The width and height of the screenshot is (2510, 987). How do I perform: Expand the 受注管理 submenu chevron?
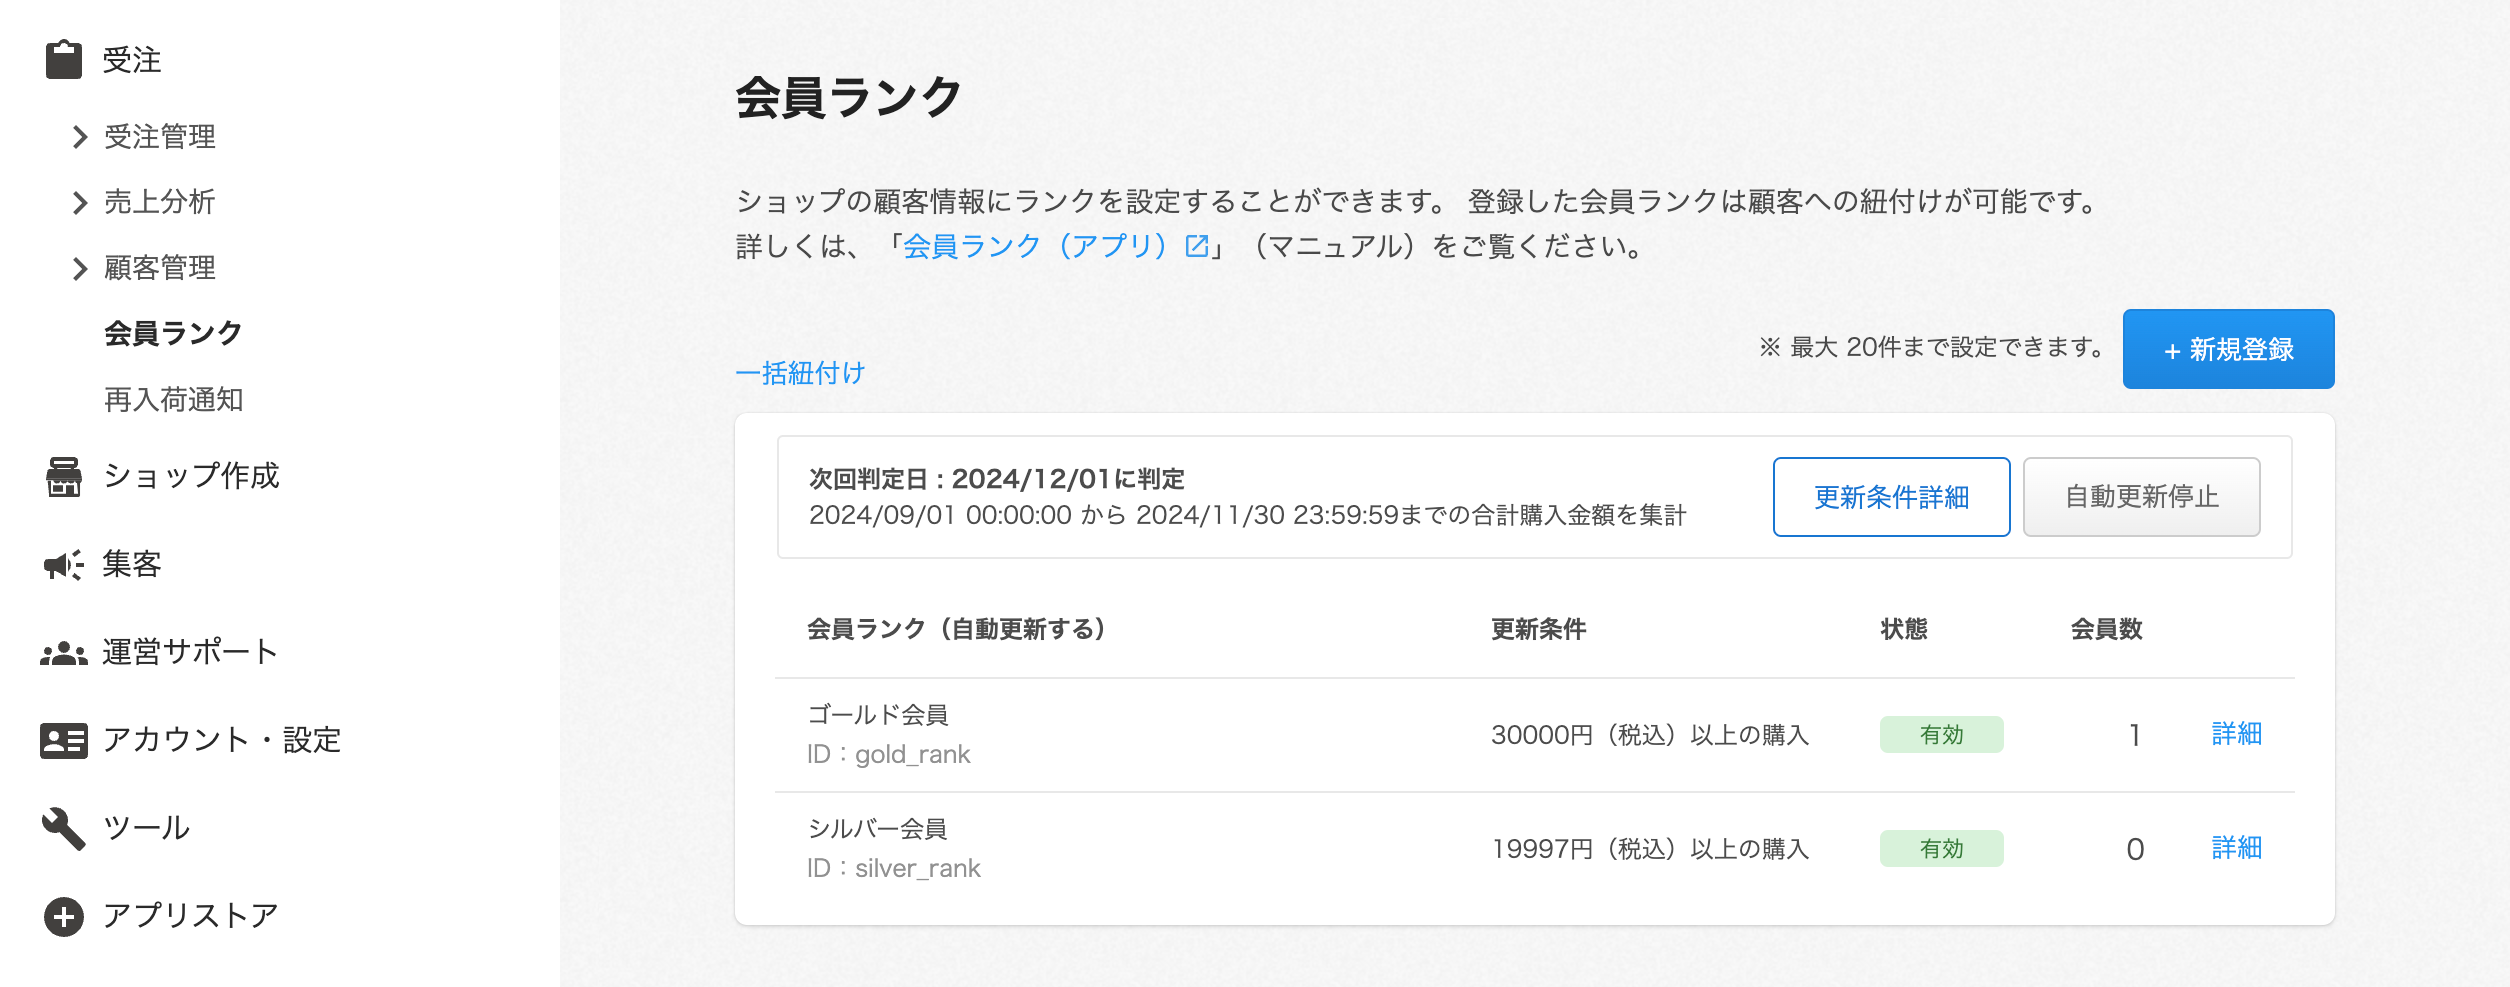point(80,137)
